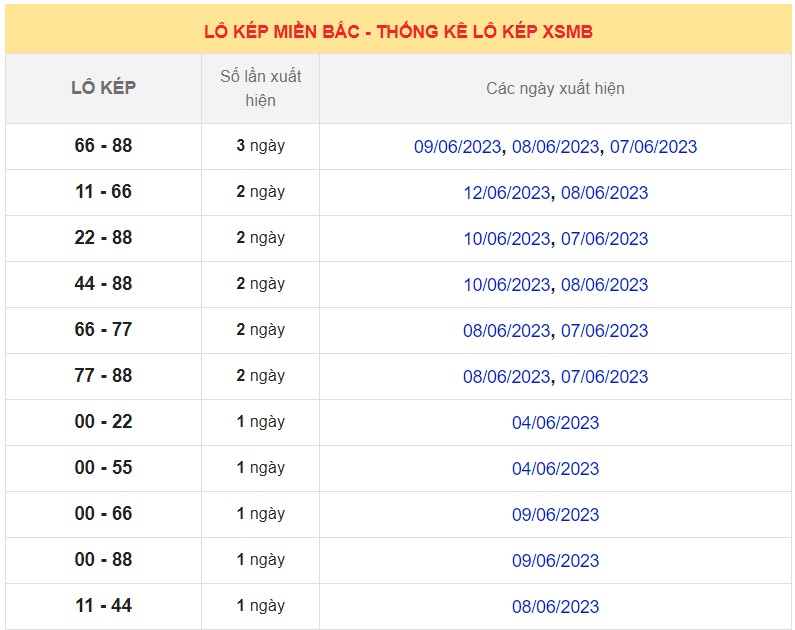Click the Số lần xuất hiện column header

260,88
